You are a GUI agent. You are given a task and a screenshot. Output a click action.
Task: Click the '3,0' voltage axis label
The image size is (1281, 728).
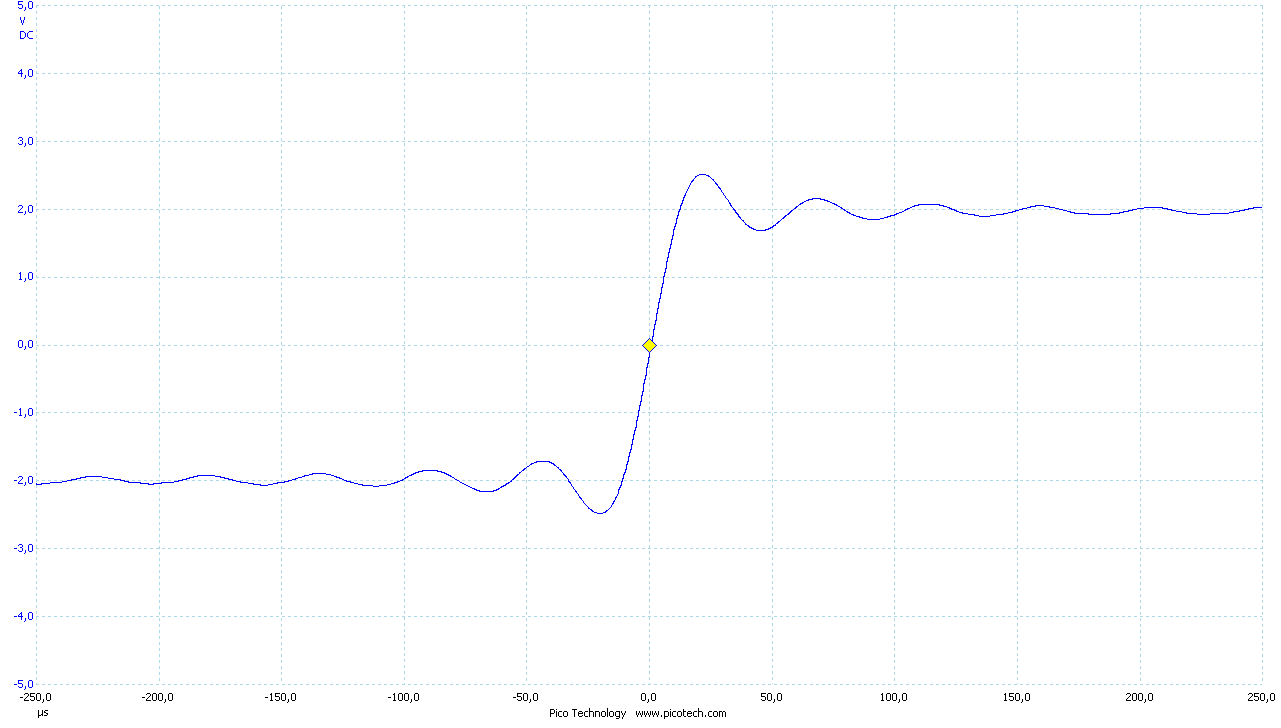[26, 141]
